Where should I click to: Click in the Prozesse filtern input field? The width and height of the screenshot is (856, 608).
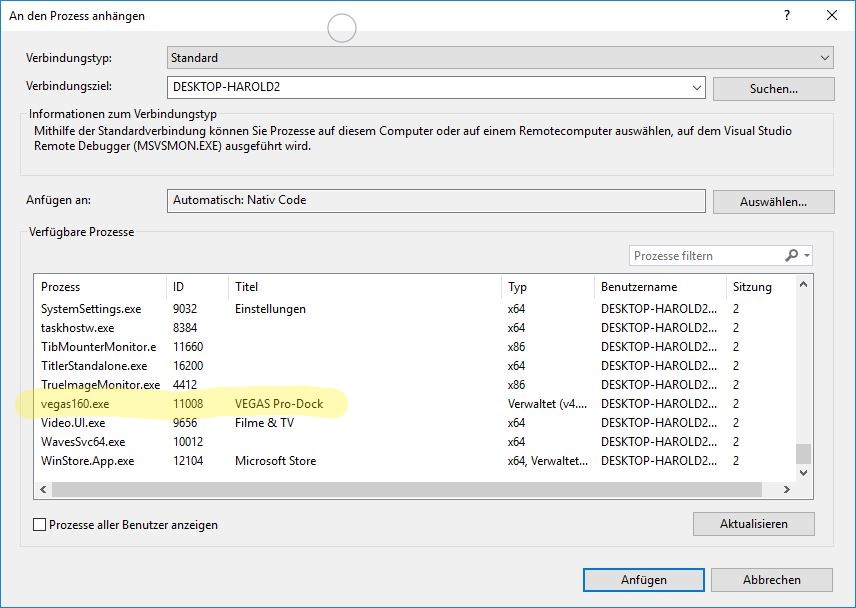[705, 256]
